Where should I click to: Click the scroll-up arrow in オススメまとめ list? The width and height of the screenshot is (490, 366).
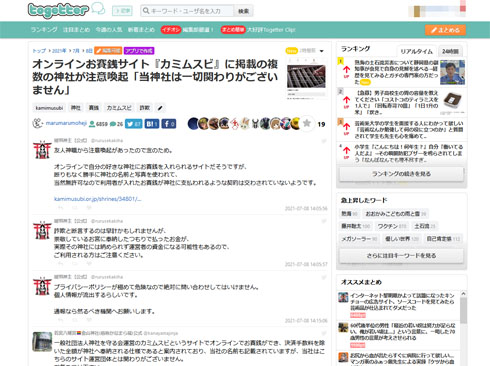pos(463,294)
